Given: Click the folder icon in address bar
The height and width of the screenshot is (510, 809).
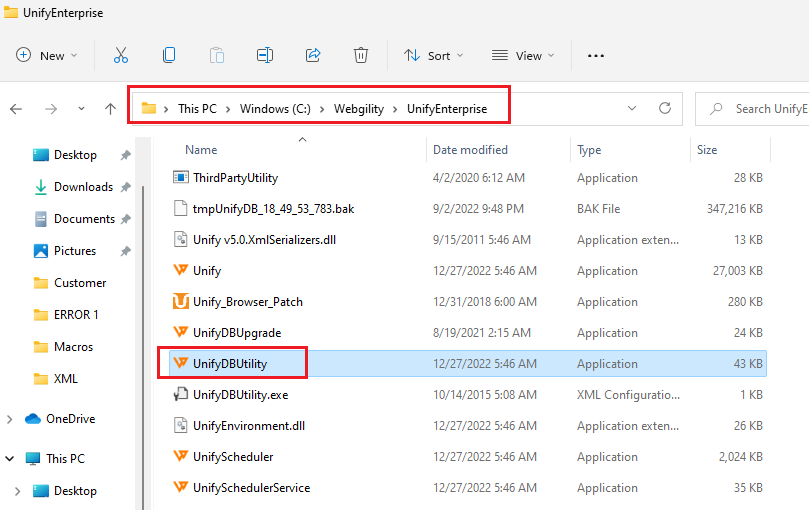Looking at the screenshot, I should [149, 108].
